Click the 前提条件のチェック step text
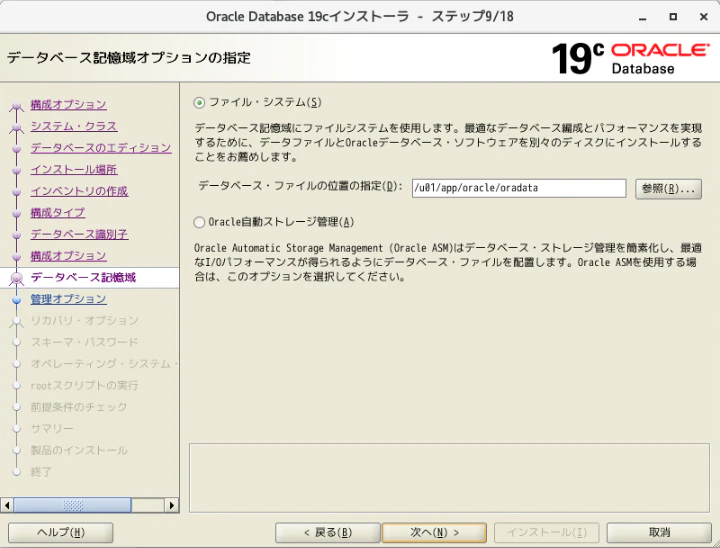720x548 pixels. pyautogui.click(x=79, y=407)
